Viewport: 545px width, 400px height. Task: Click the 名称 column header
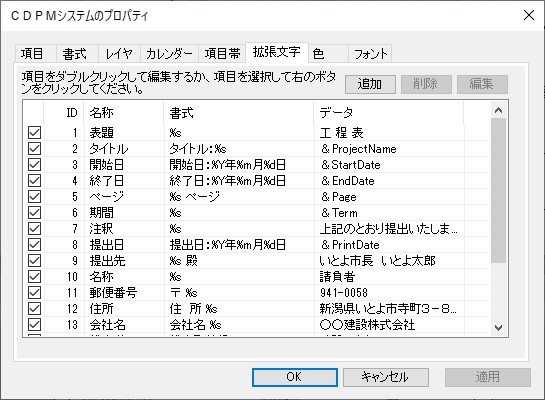click(123, 113)
